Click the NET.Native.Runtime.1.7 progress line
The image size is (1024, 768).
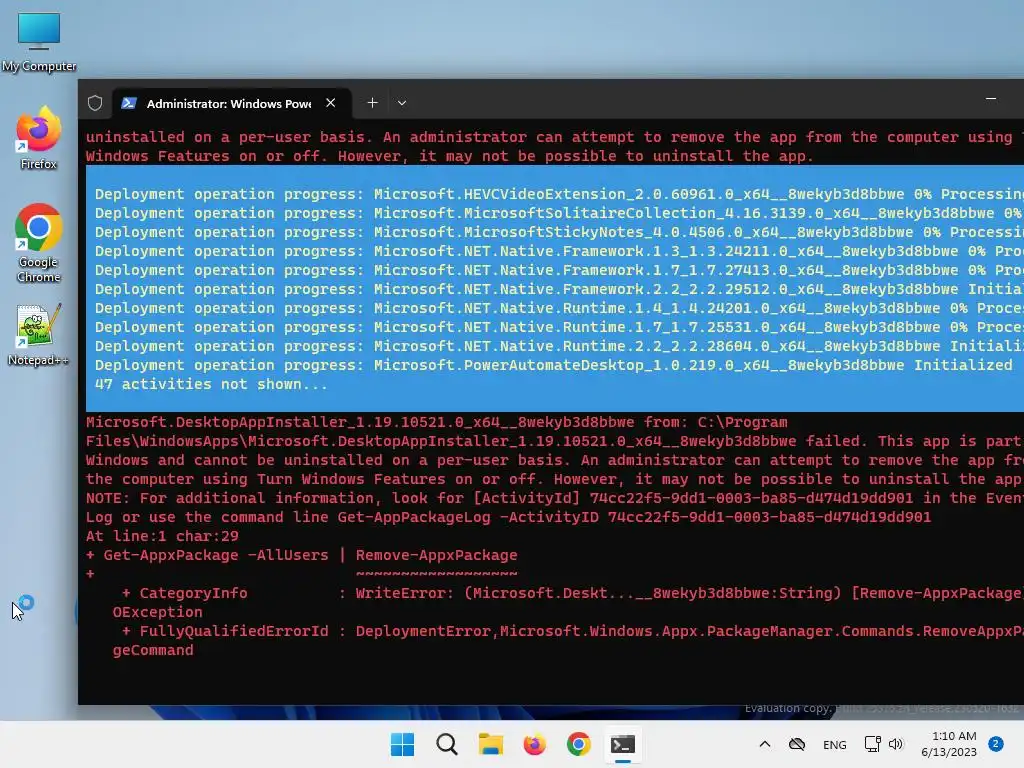tap(559, 327)
